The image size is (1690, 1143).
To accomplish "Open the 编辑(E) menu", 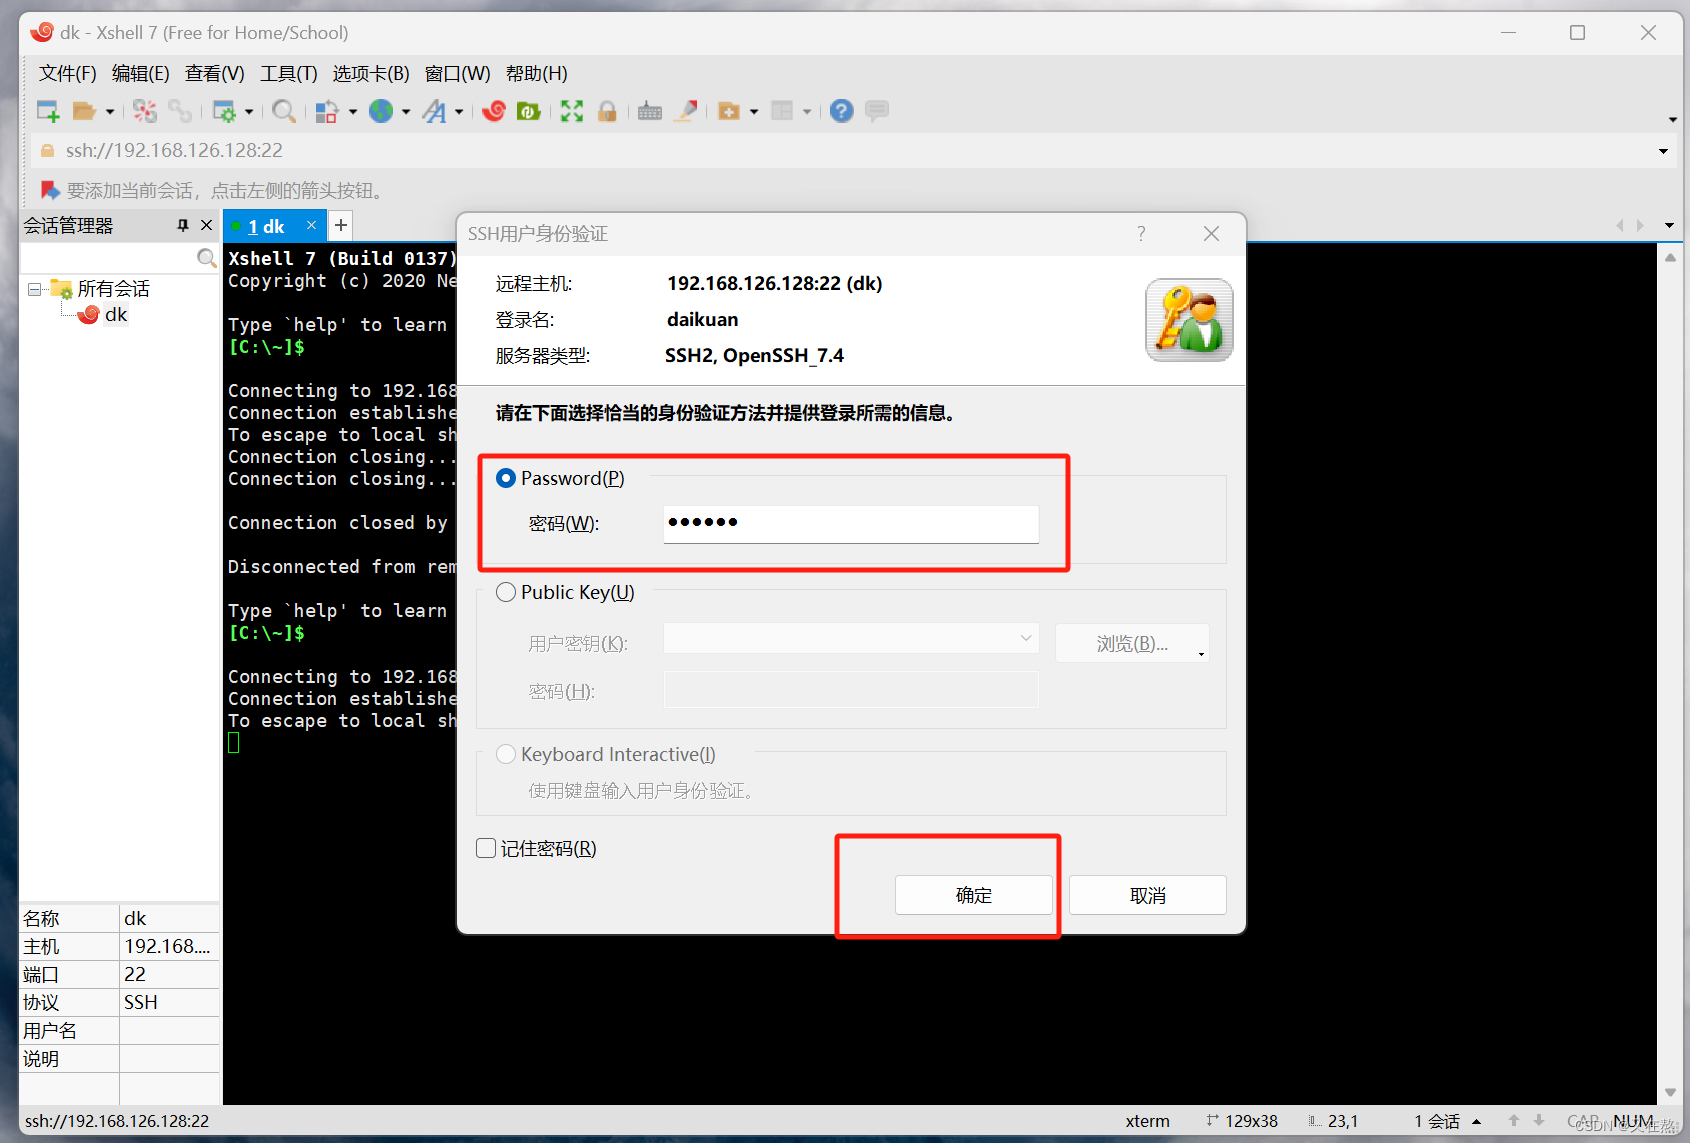I will pos(141,73).
